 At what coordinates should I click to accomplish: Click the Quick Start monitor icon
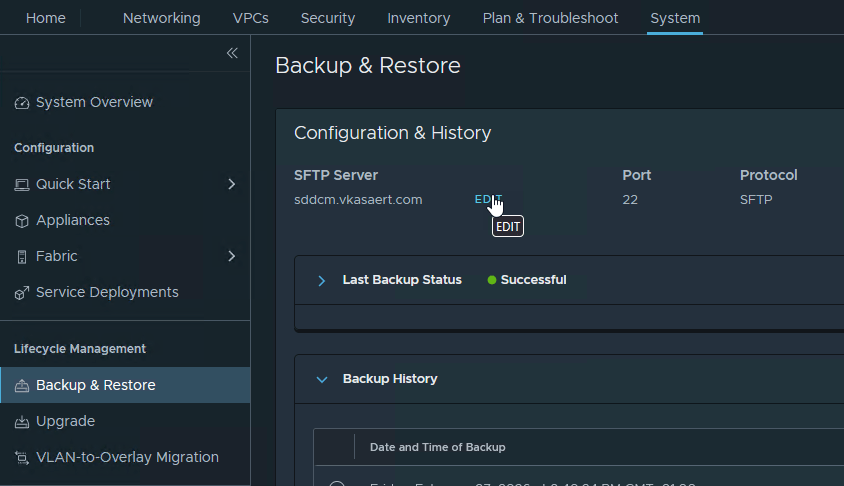click(x=22, y=185)
